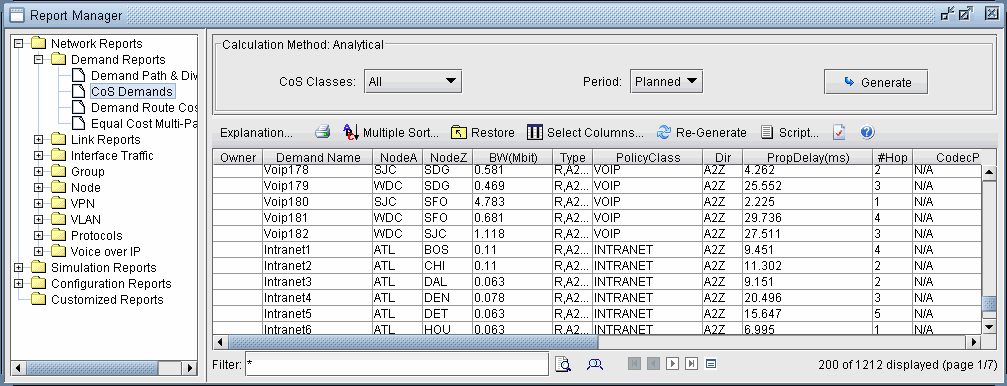The width and height of the screenshot is (1007, 386).
Task: Select the Intranet4 demand row
Action: tap(597, 298)
